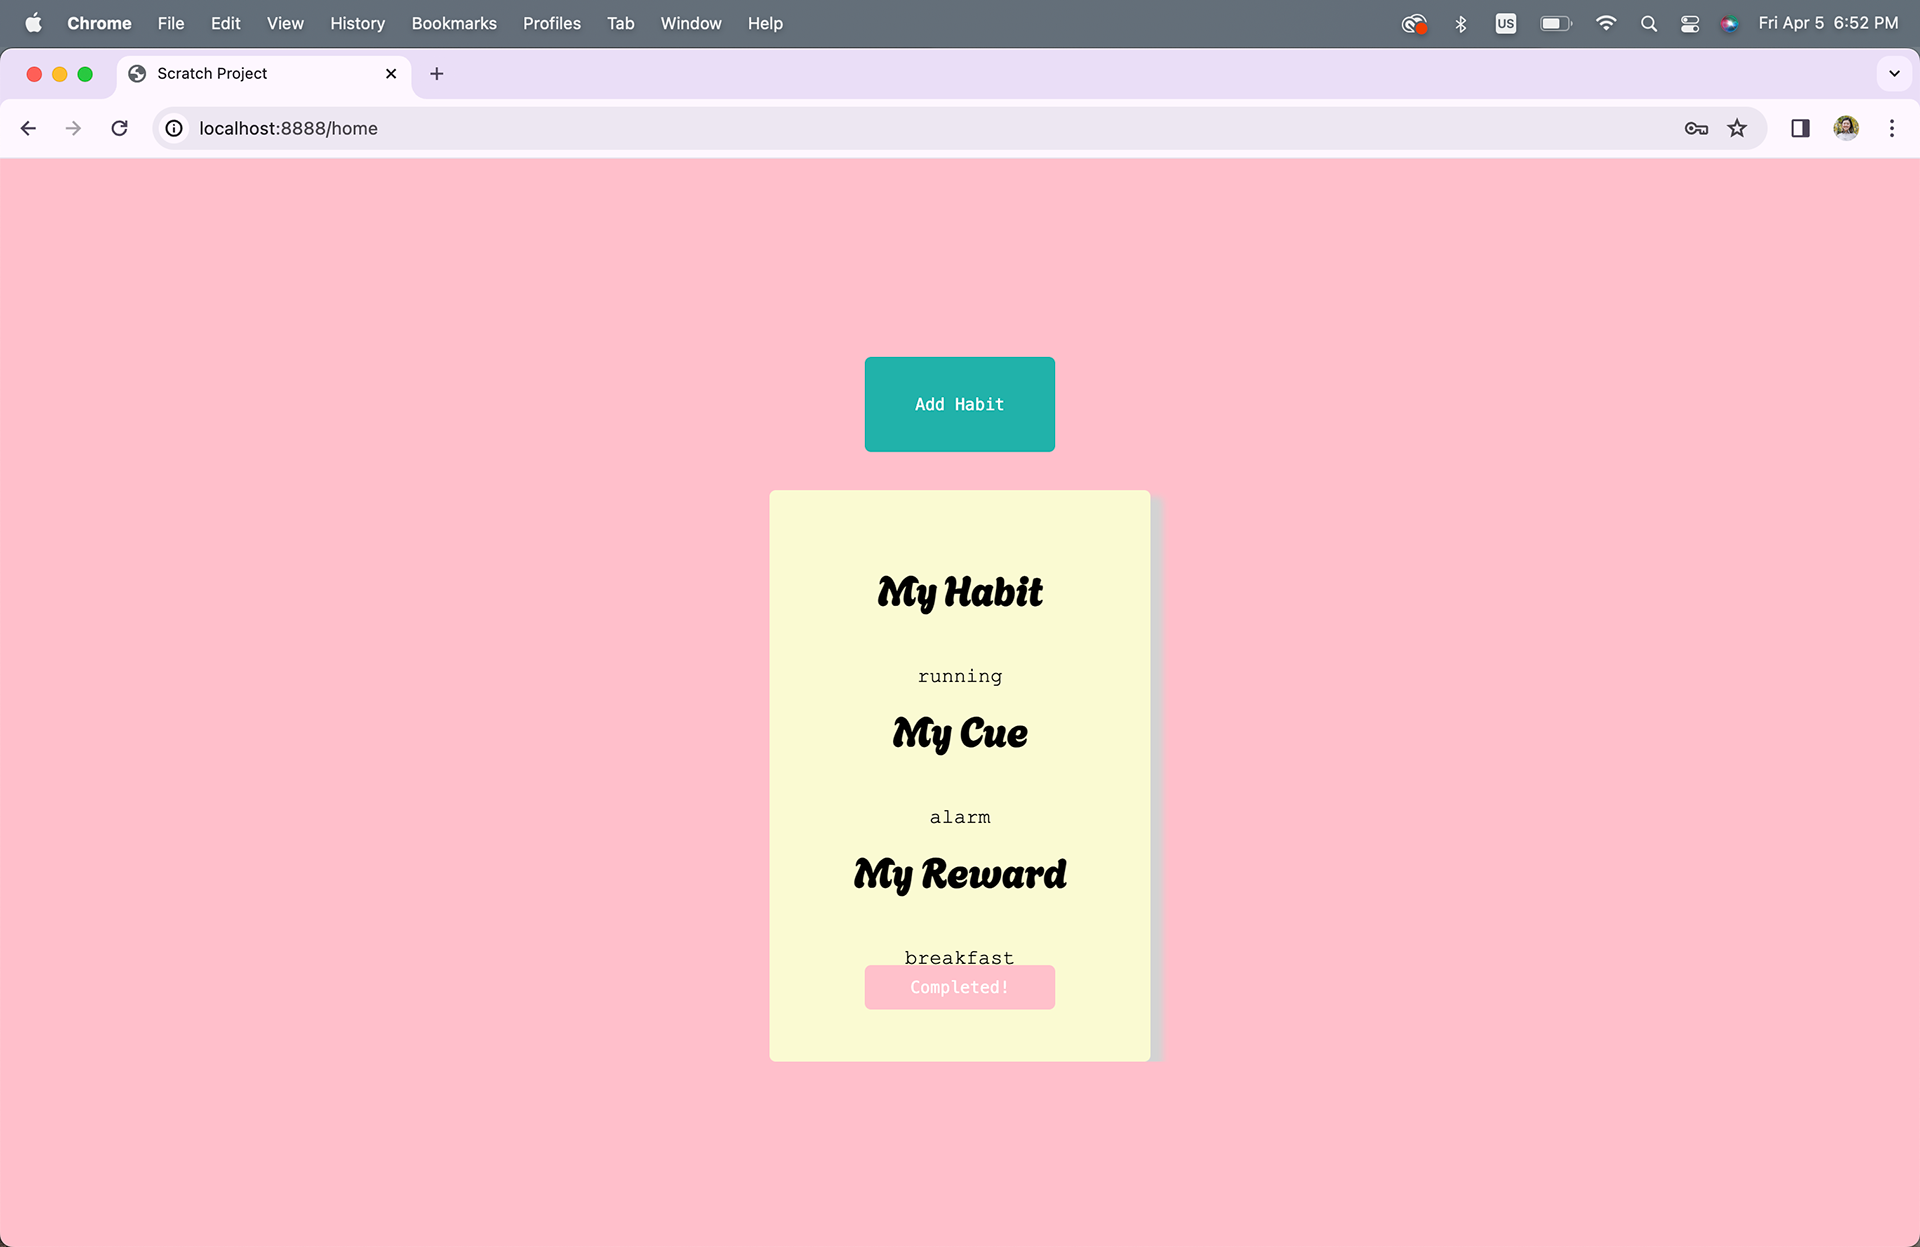This screenshot has height=1247, width=1920.
Task: Click the Add Habit button
Action: 959,404
